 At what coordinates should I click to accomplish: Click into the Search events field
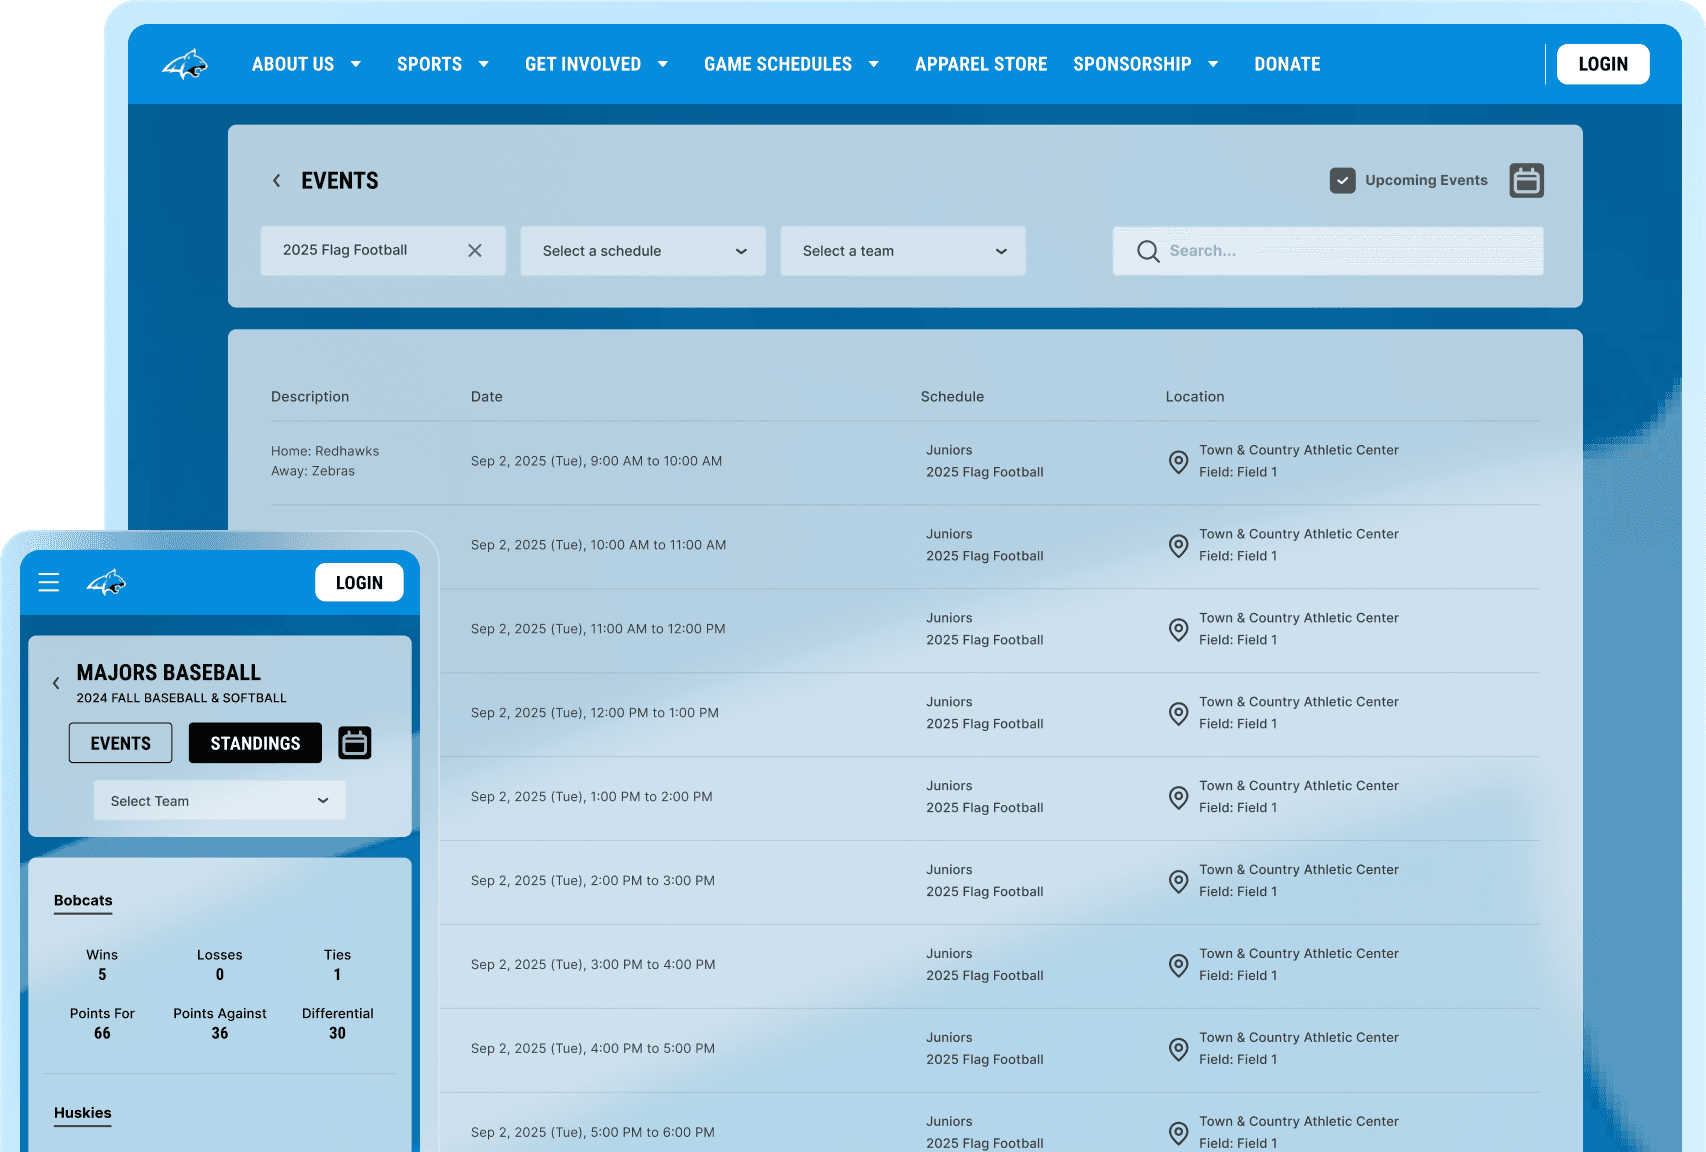[1328, 251]
